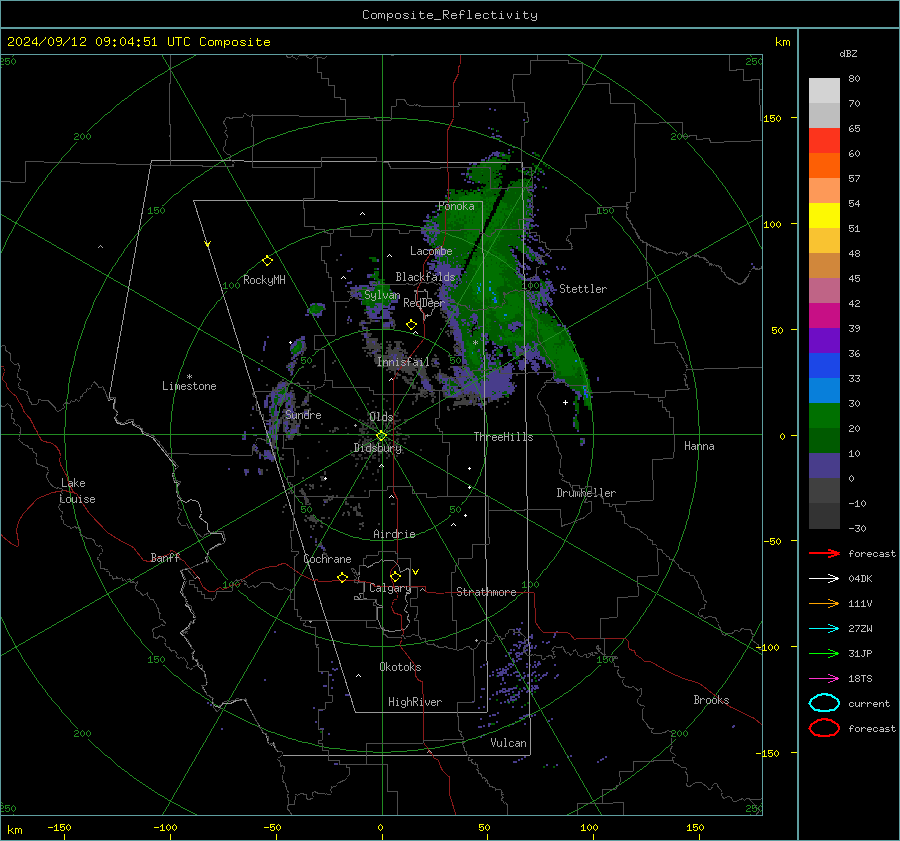Click the Okotoks city label

click(x=400, y=667)
